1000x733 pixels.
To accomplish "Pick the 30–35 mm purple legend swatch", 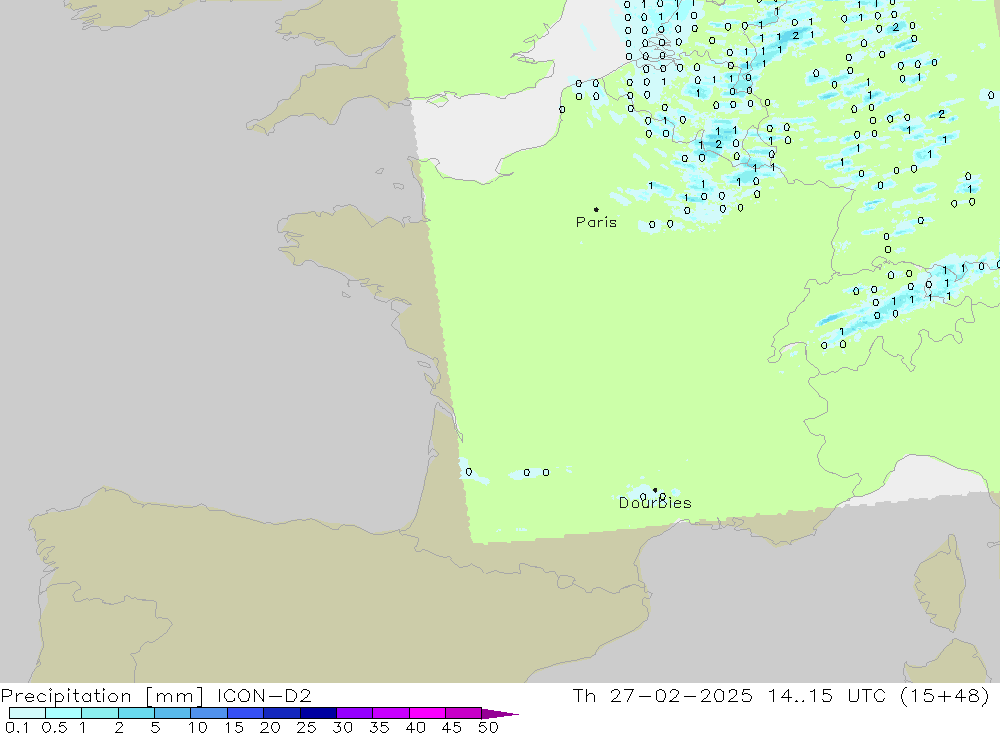I will tap(355, 713).
